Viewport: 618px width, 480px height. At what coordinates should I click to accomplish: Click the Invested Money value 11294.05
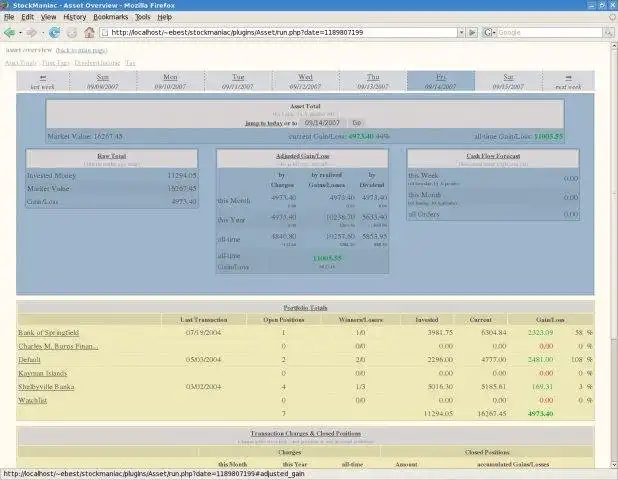(182, 176)
